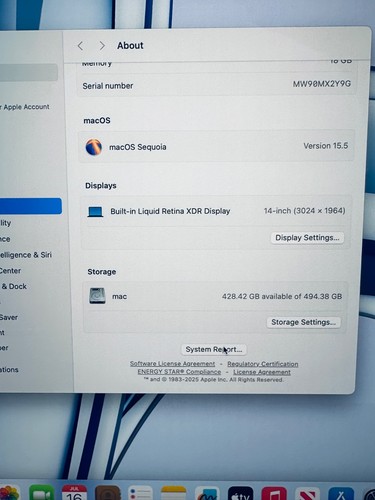Open Control Center in the sidebar
This screenshot has height=500, width=375.
[10, 271]
